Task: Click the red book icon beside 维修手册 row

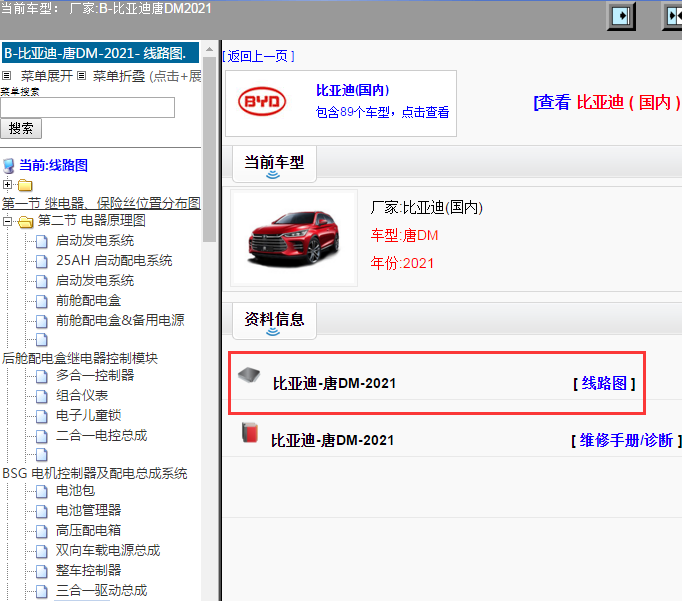Action: coord(250,432)
